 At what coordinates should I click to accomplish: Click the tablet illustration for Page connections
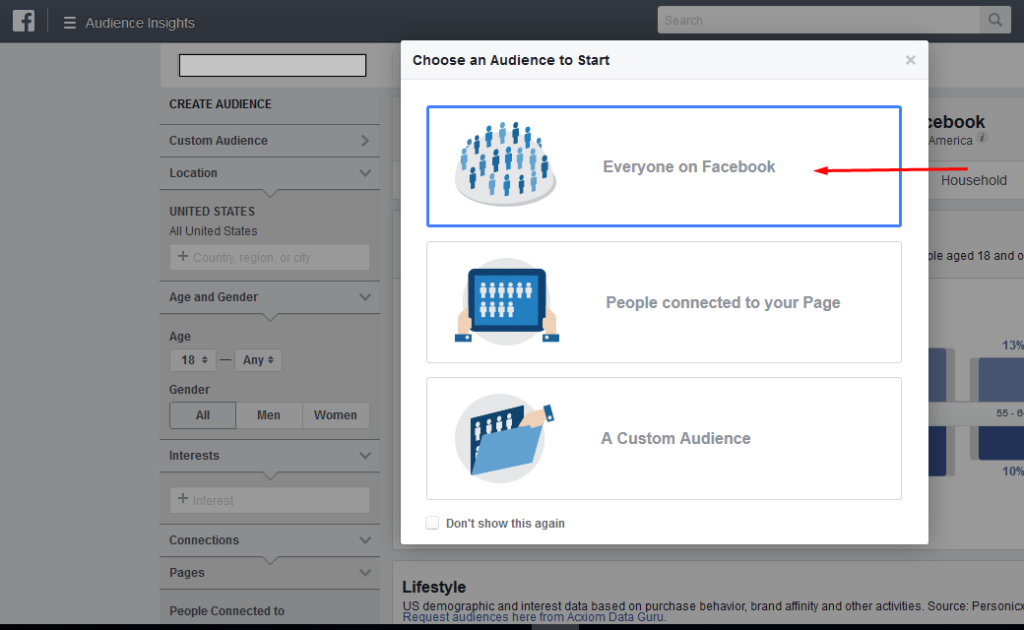pyautogui.click(x=507, y=302)
